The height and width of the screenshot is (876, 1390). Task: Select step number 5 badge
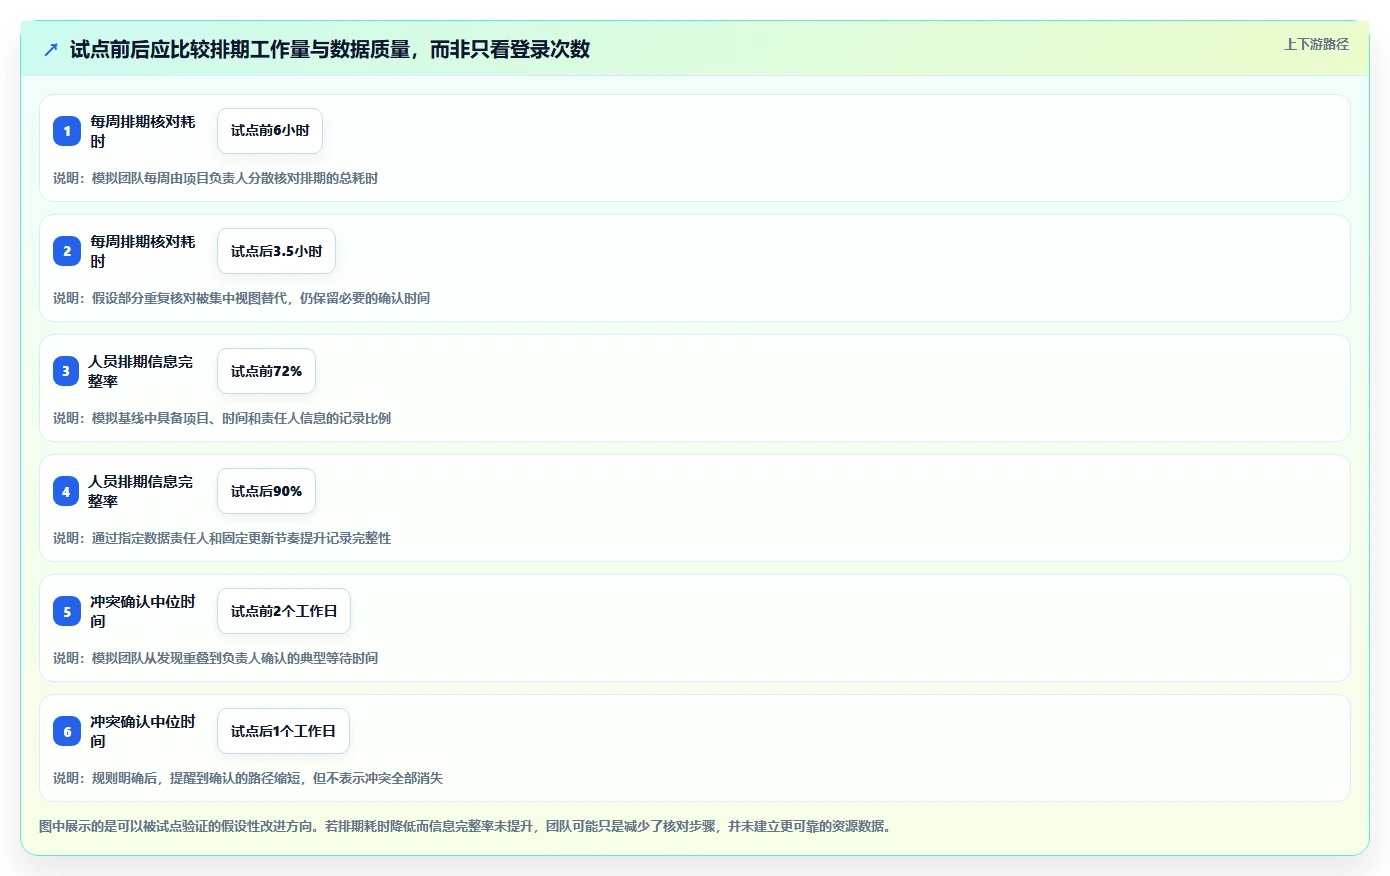(67, 611)
